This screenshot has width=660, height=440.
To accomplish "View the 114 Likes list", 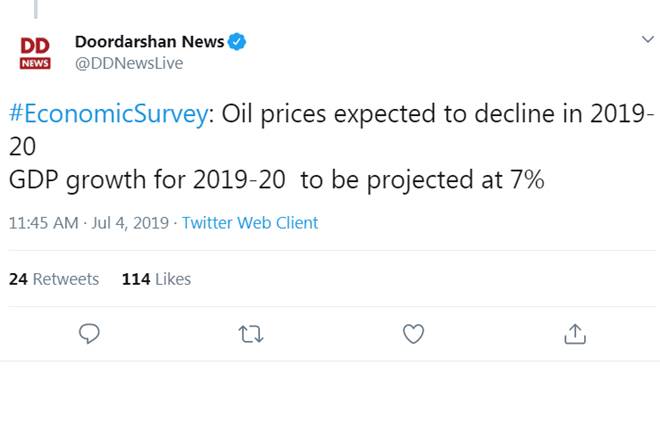I will pos(156,279).
